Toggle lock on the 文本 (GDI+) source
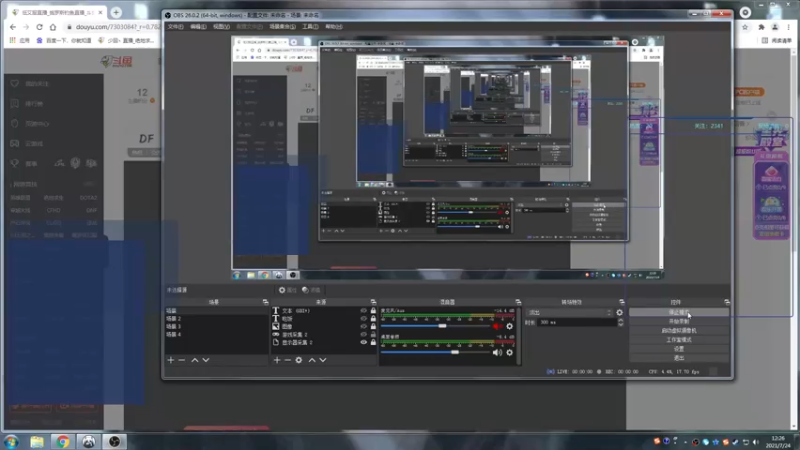 pyautogui.click(x=373, y=310)
